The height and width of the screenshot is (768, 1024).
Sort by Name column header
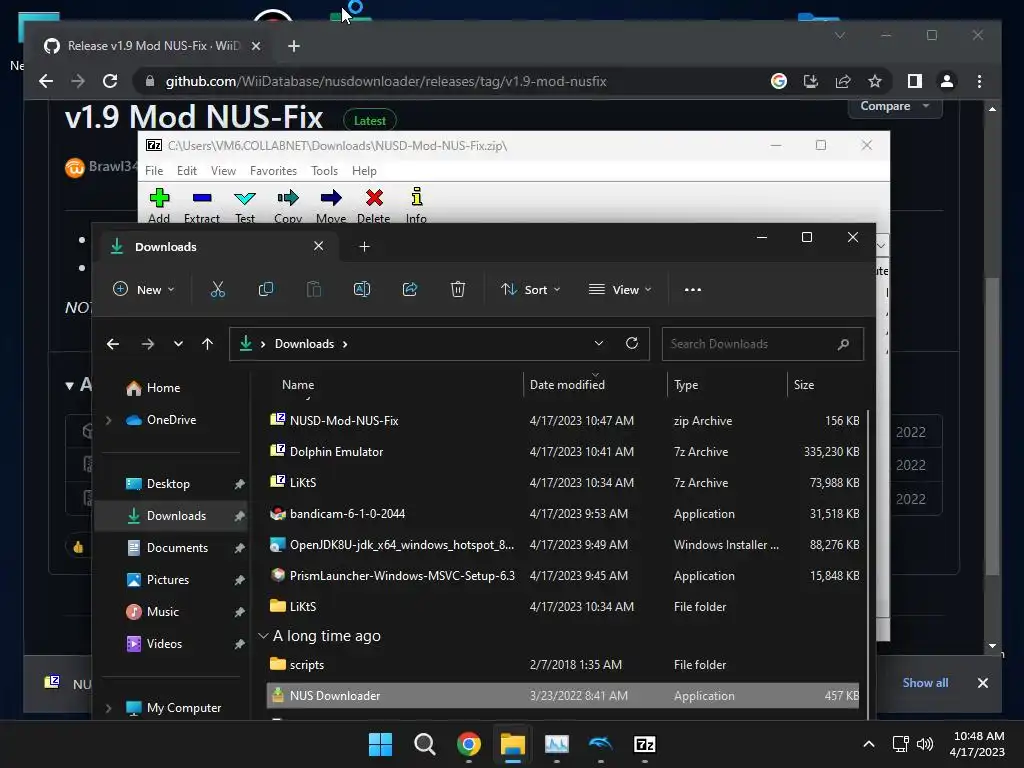[x=298, y=385]
